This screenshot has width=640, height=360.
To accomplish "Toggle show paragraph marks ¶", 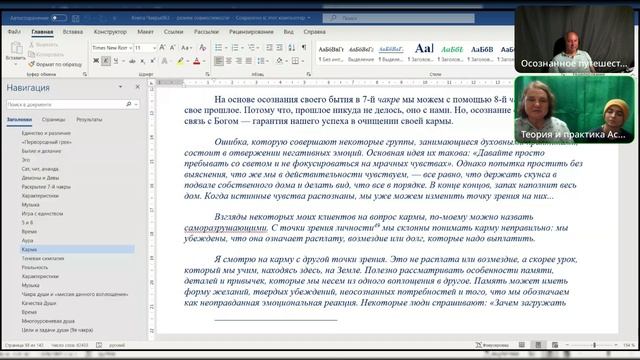I will [304, 48].
